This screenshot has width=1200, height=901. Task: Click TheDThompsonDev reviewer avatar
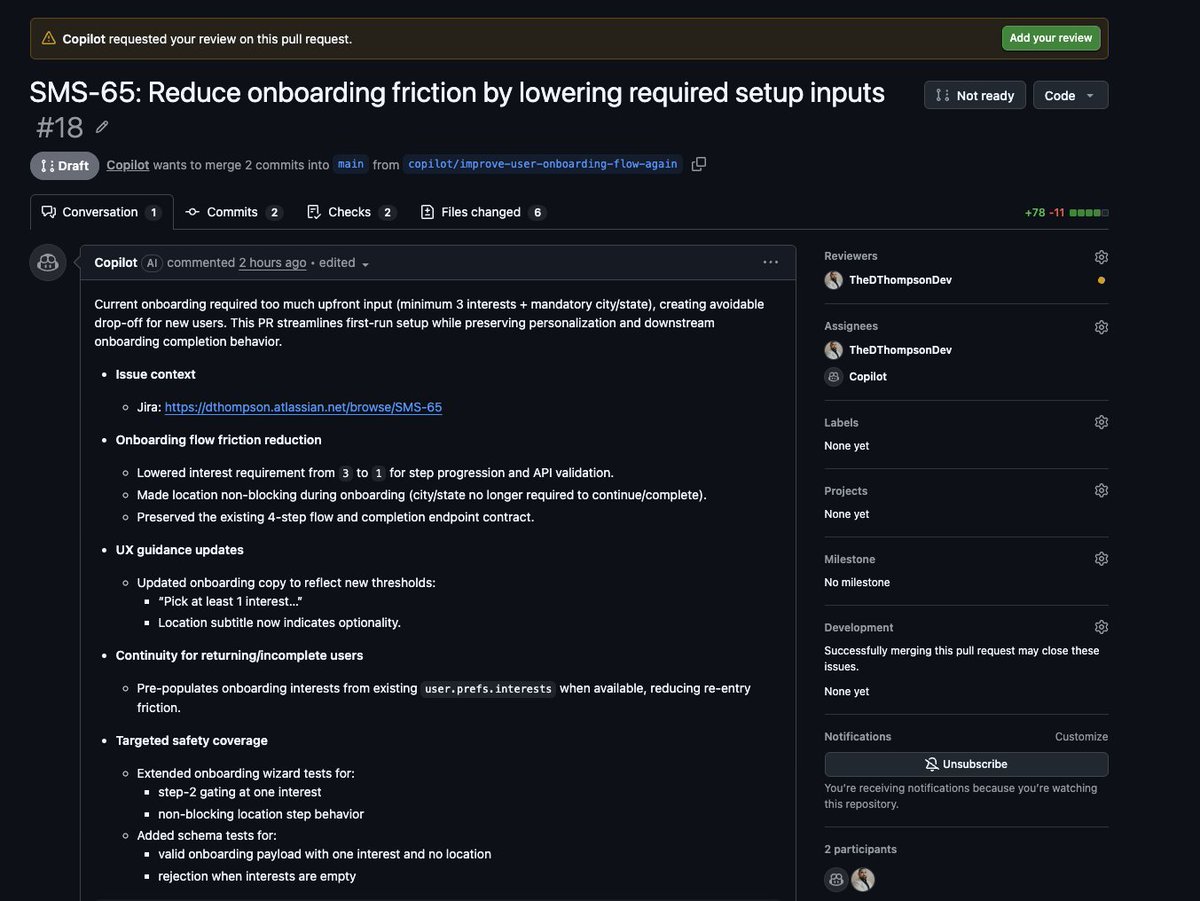(x=833, y=280)
